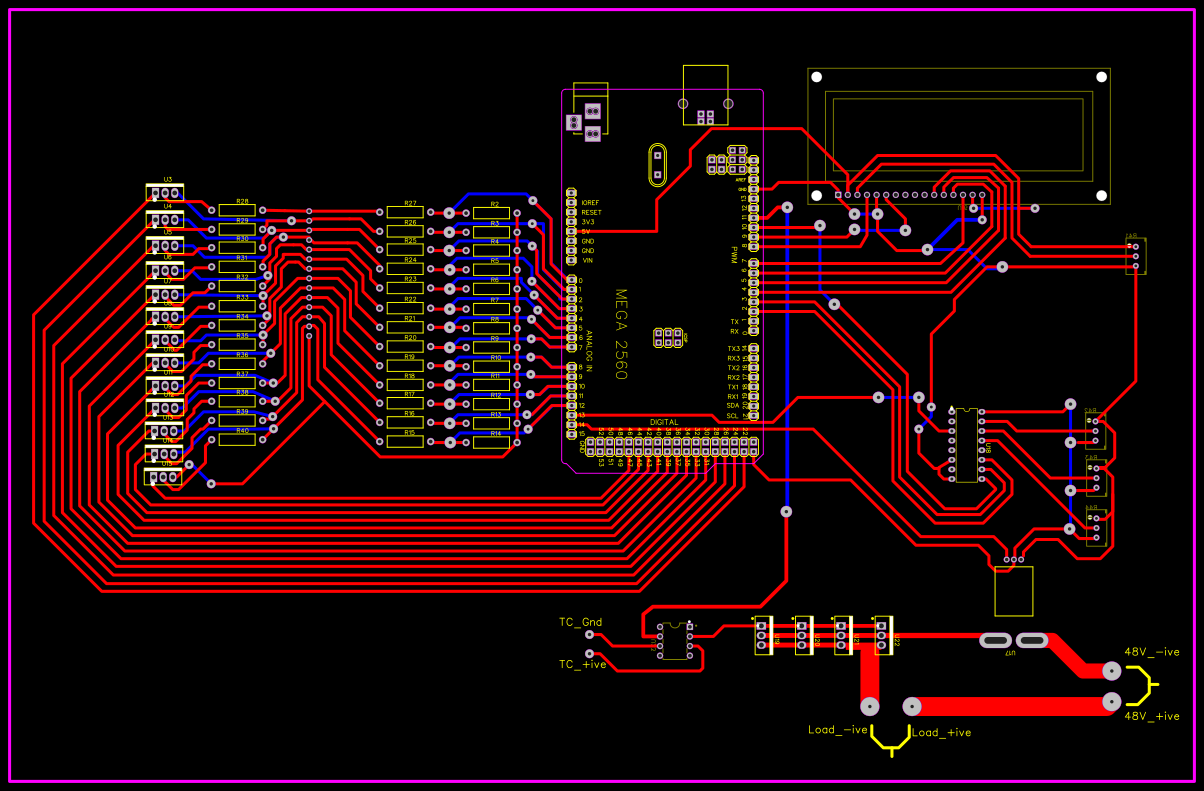Select resistor R40 footprint
The width and height of the screenshot is (1204, 791).
point(237,439)
